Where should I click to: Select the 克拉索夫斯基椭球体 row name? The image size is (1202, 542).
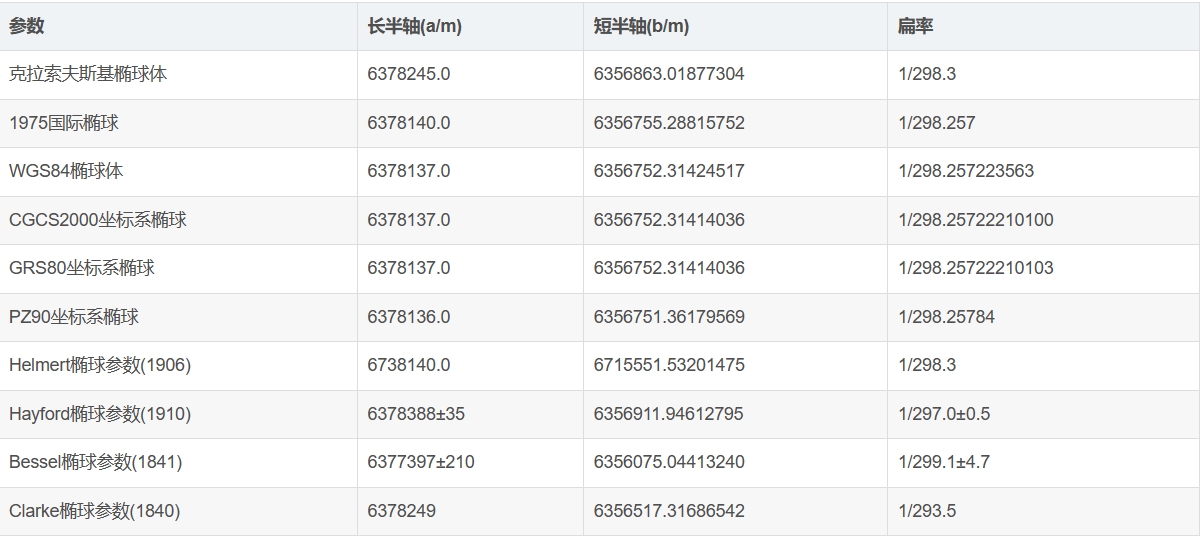[x=88, y=75]
